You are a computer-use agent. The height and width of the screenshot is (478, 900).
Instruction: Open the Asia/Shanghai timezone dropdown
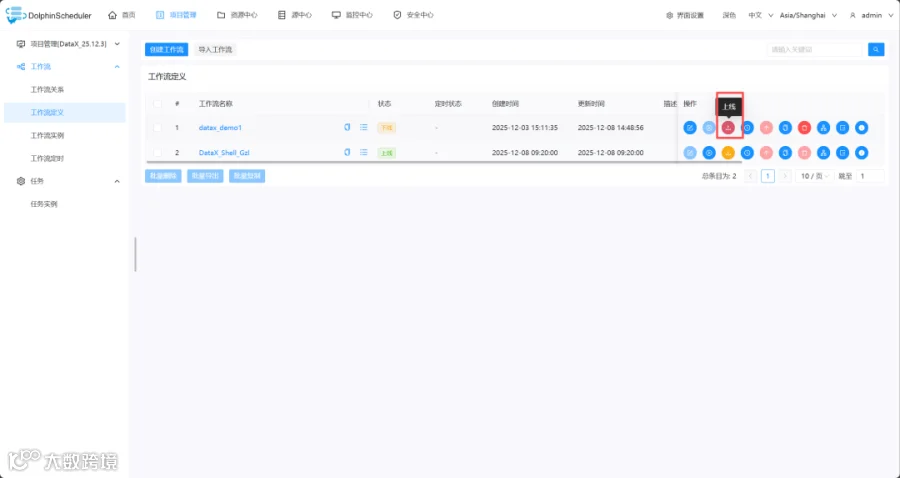tap(808, 15)
